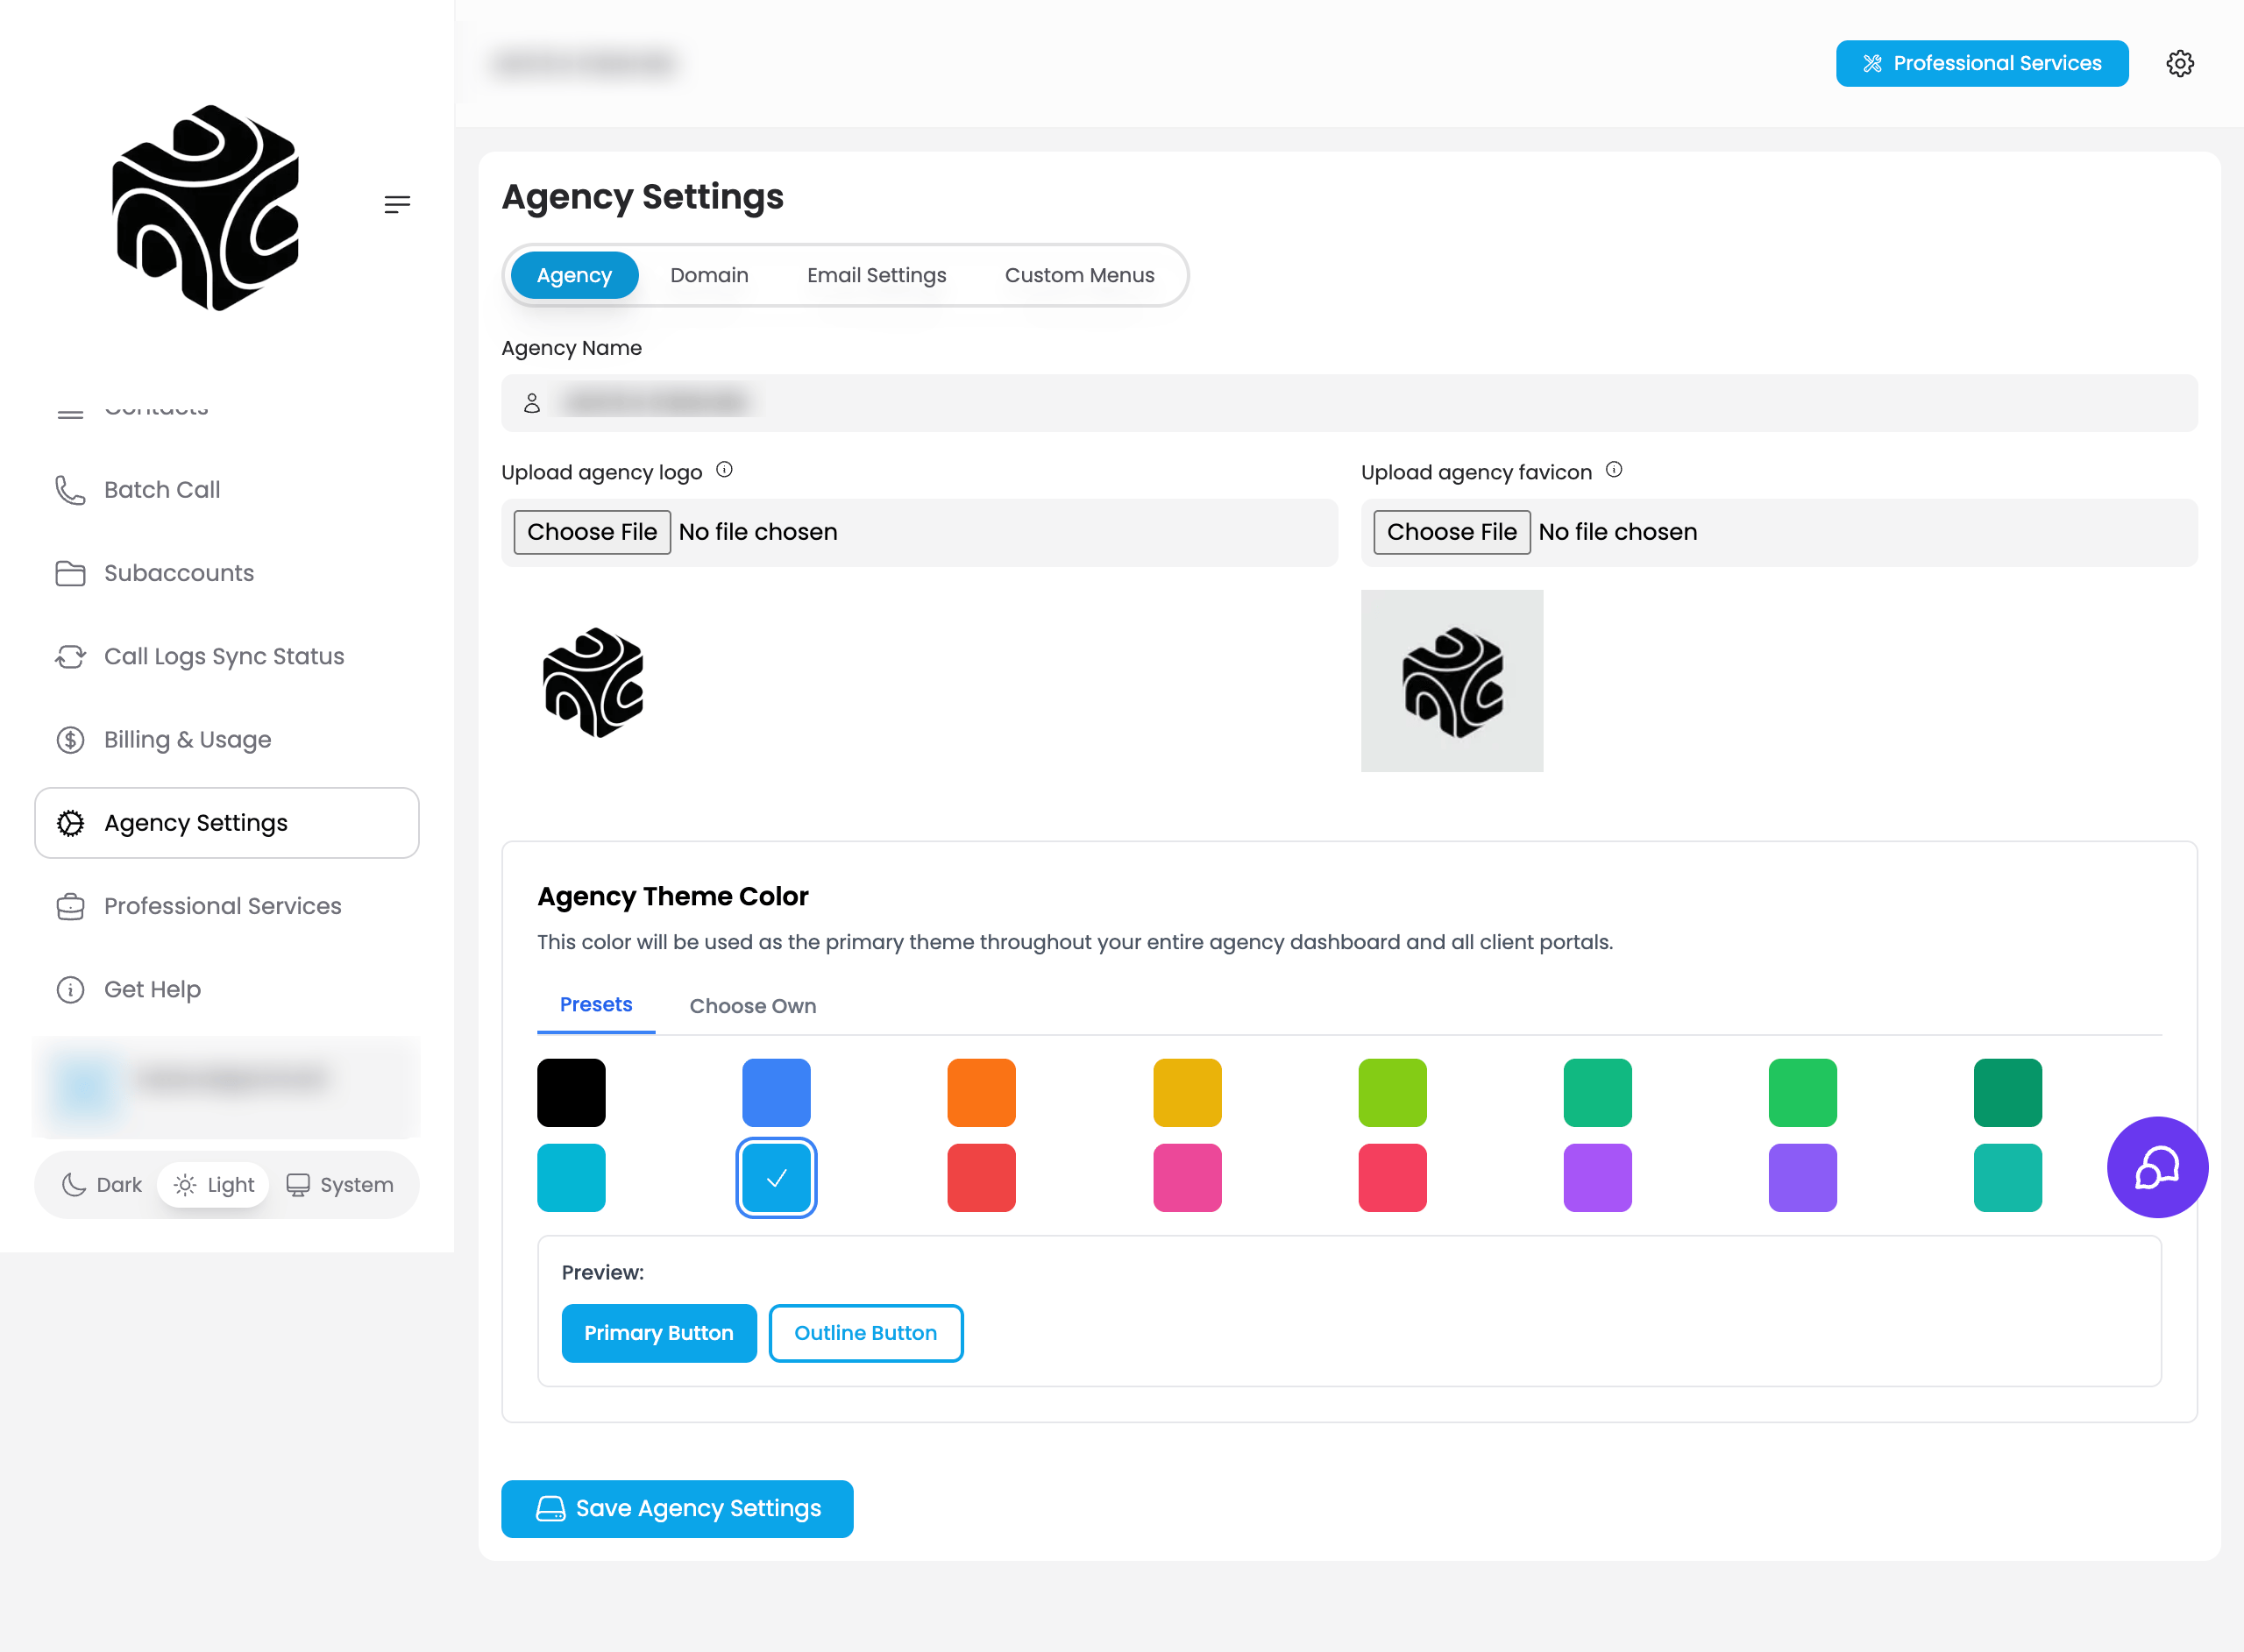Viewport: 2244px width, 1652px height.
Task: Collapse sidebar using the hamburger menu icon
Action: coord(397,204)
